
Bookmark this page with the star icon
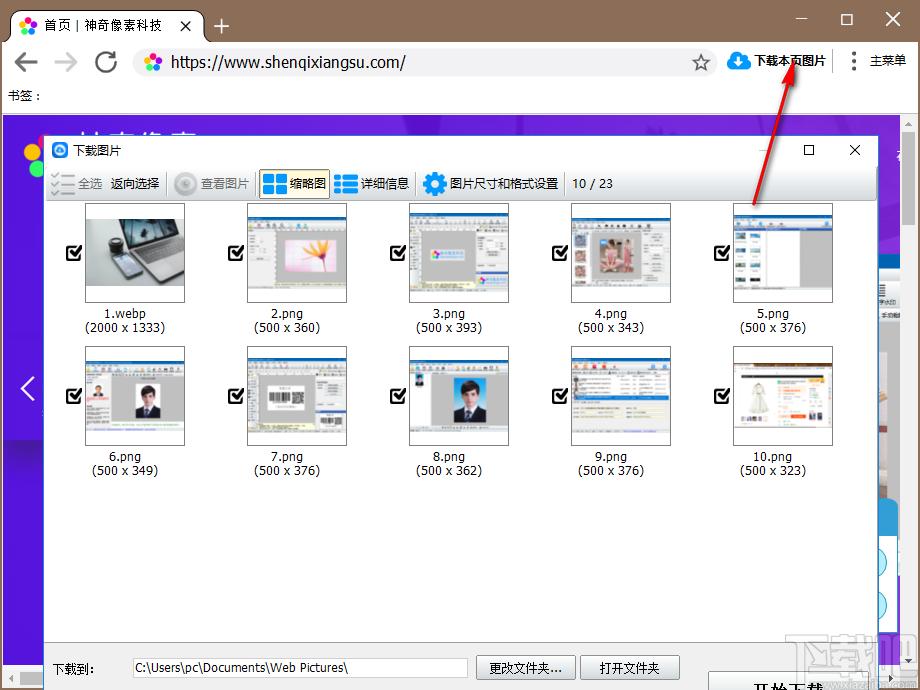click(x=701, y=62)
